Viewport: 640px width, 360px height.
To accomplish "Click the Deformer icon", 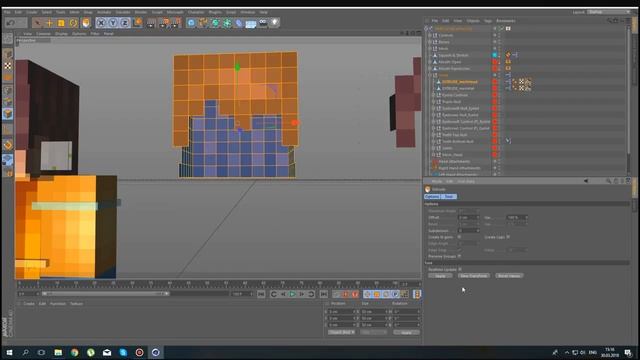I will [x=239, y=23].
